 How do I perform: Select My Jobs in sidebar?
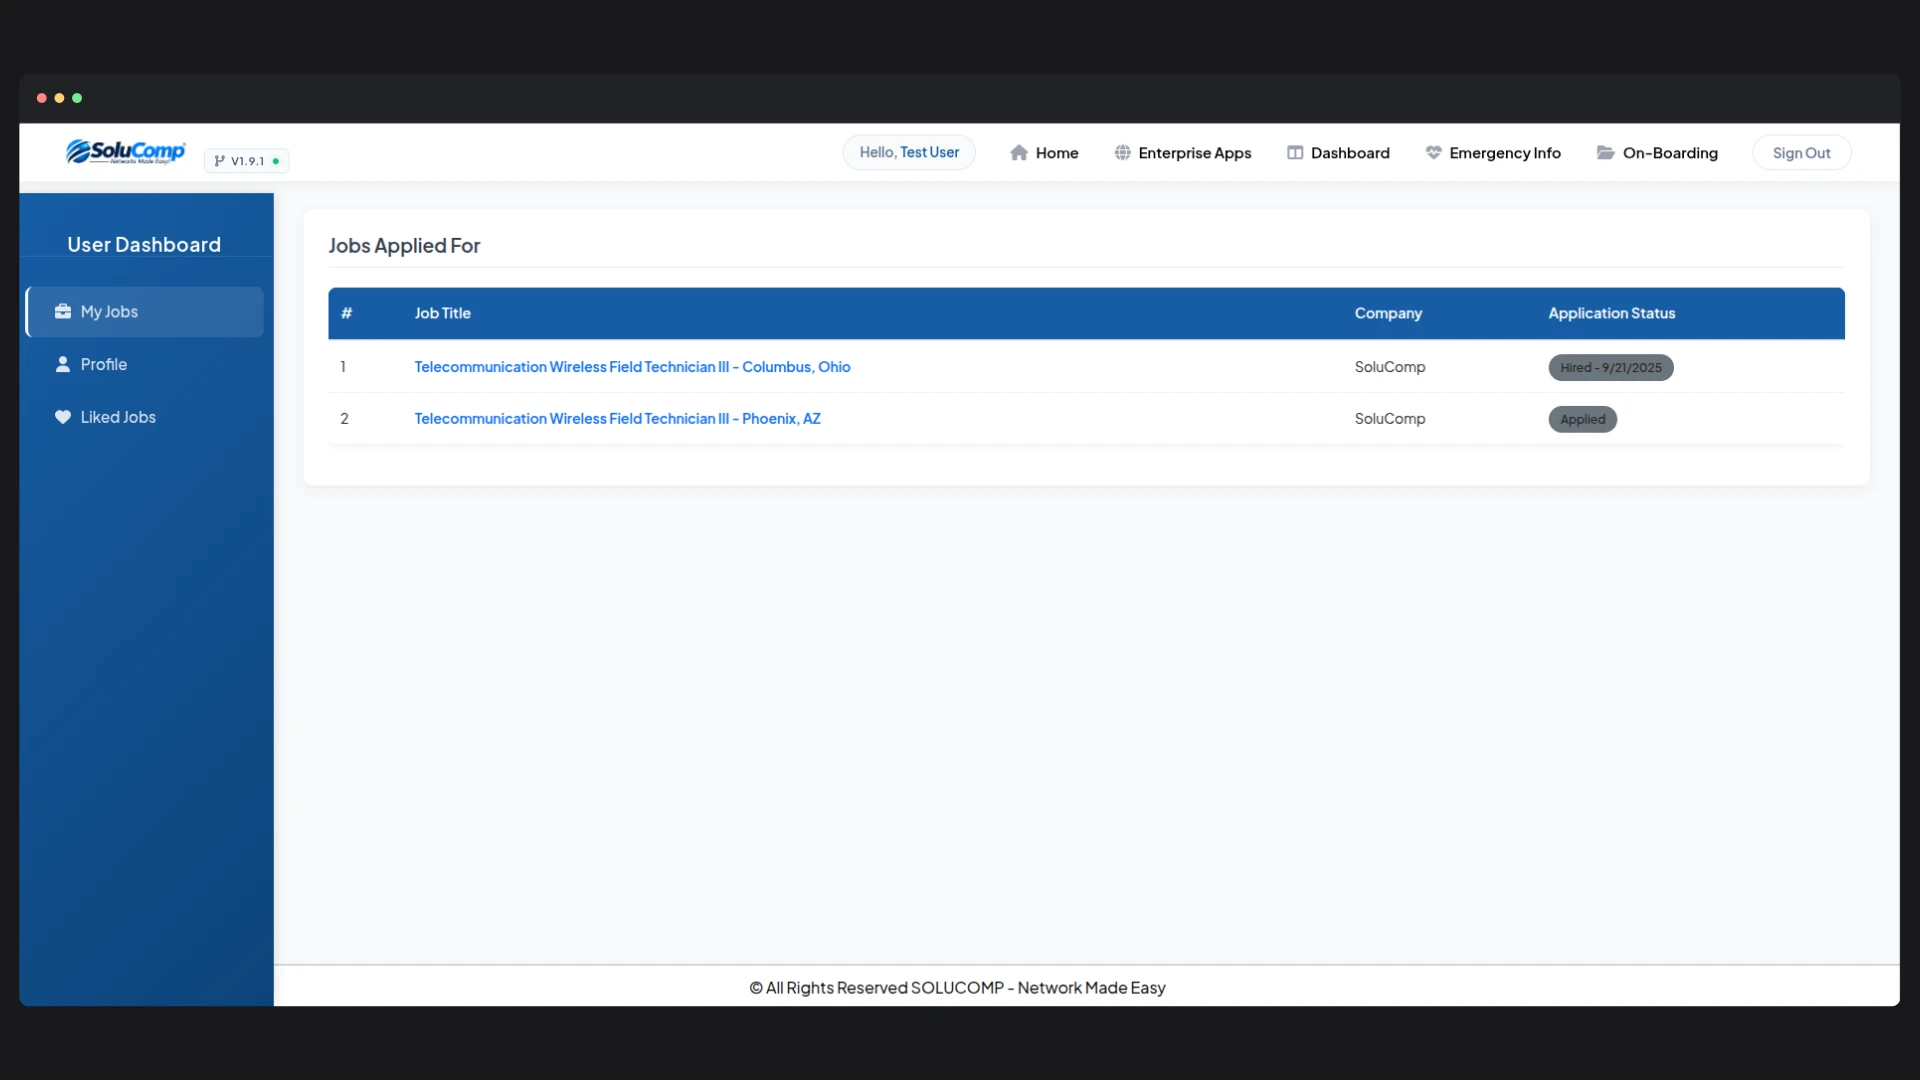point(145,312)
